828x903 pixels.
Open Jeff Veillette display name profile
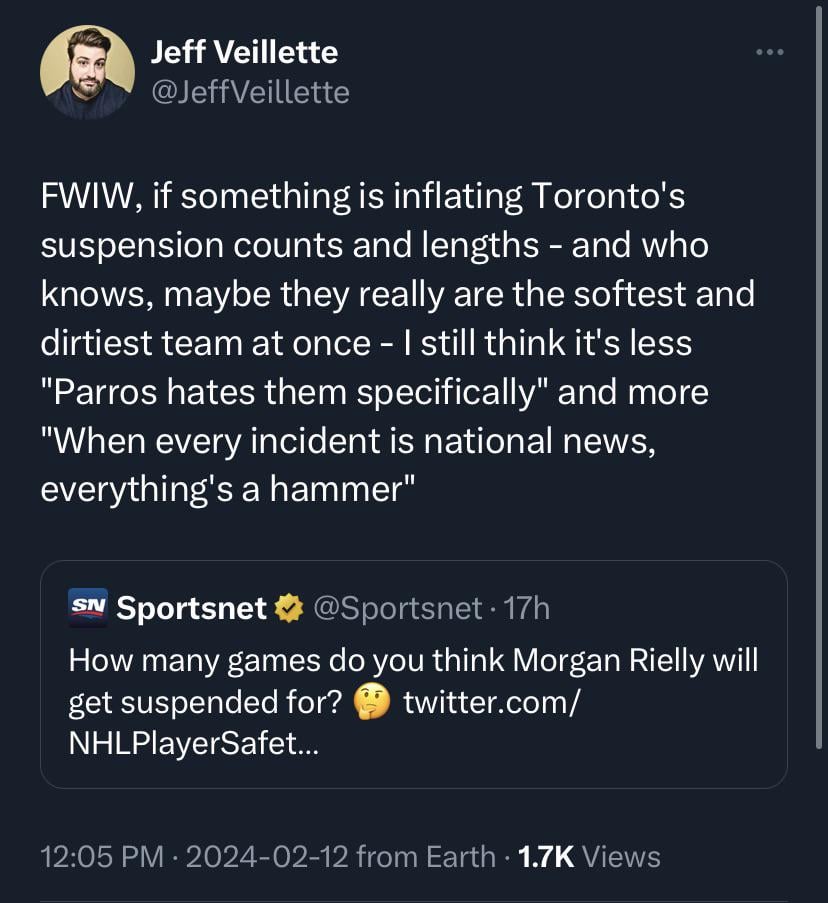pos(244,51)
